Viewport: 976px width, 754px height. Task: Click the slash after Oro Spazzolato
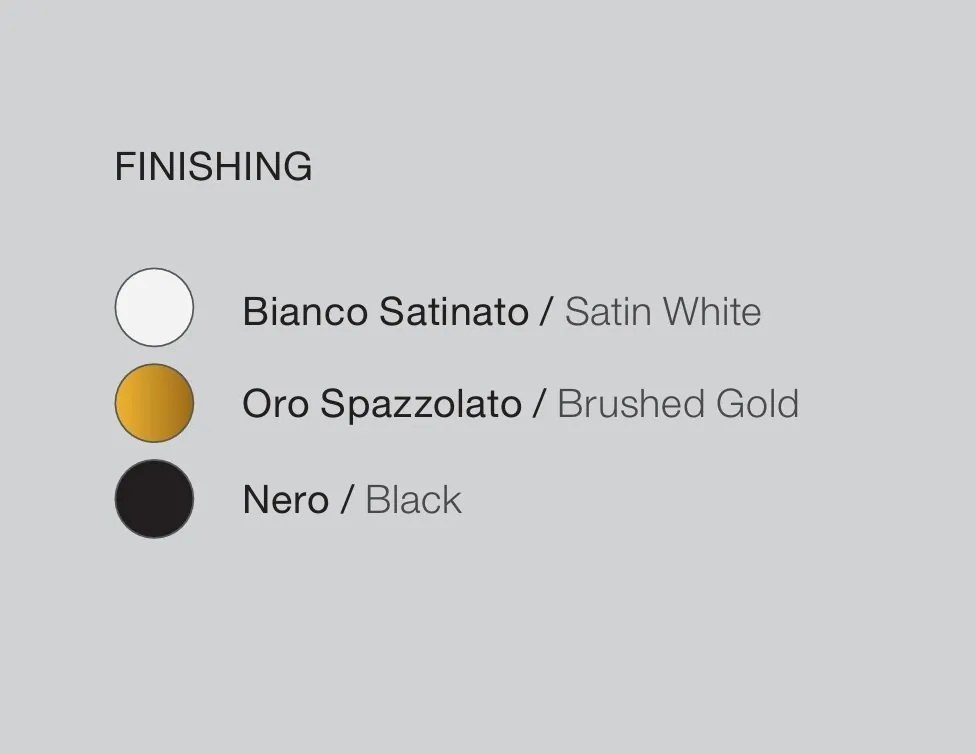tap(539, 403)
